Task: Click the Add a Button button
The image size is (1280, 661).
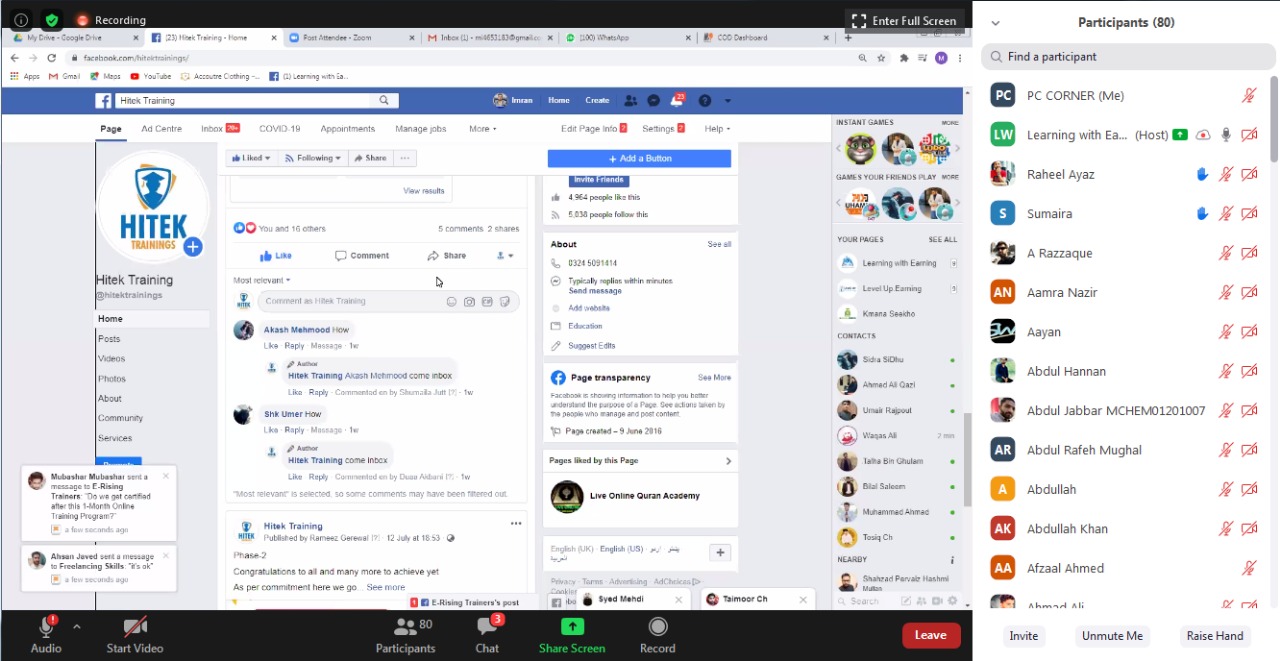Action: pyautogui.click(x=639, y=158)
